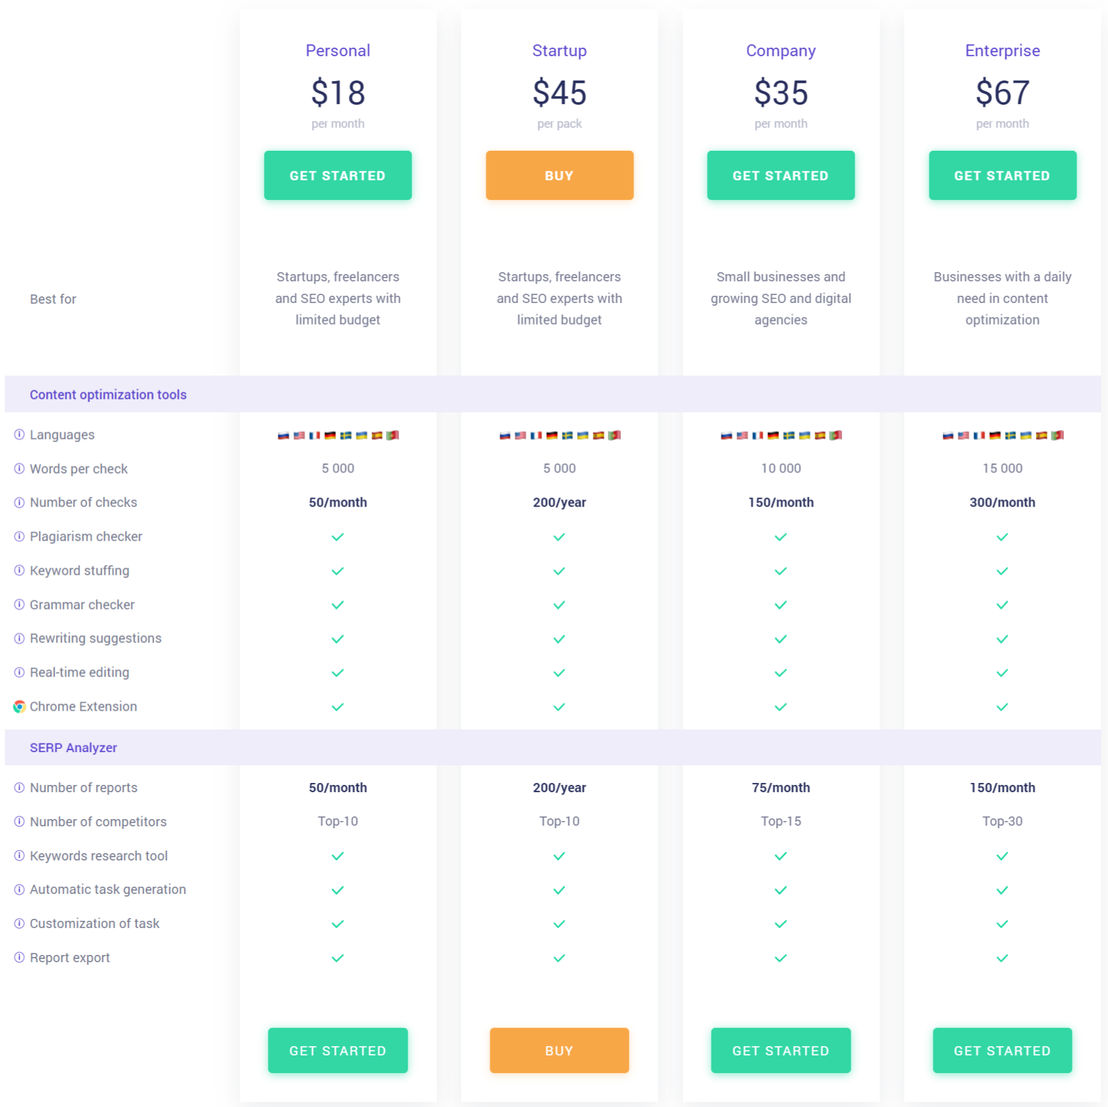Click the info icon beside Languages
This screenshot has width=1108, height=1107.
pos(19,434)
